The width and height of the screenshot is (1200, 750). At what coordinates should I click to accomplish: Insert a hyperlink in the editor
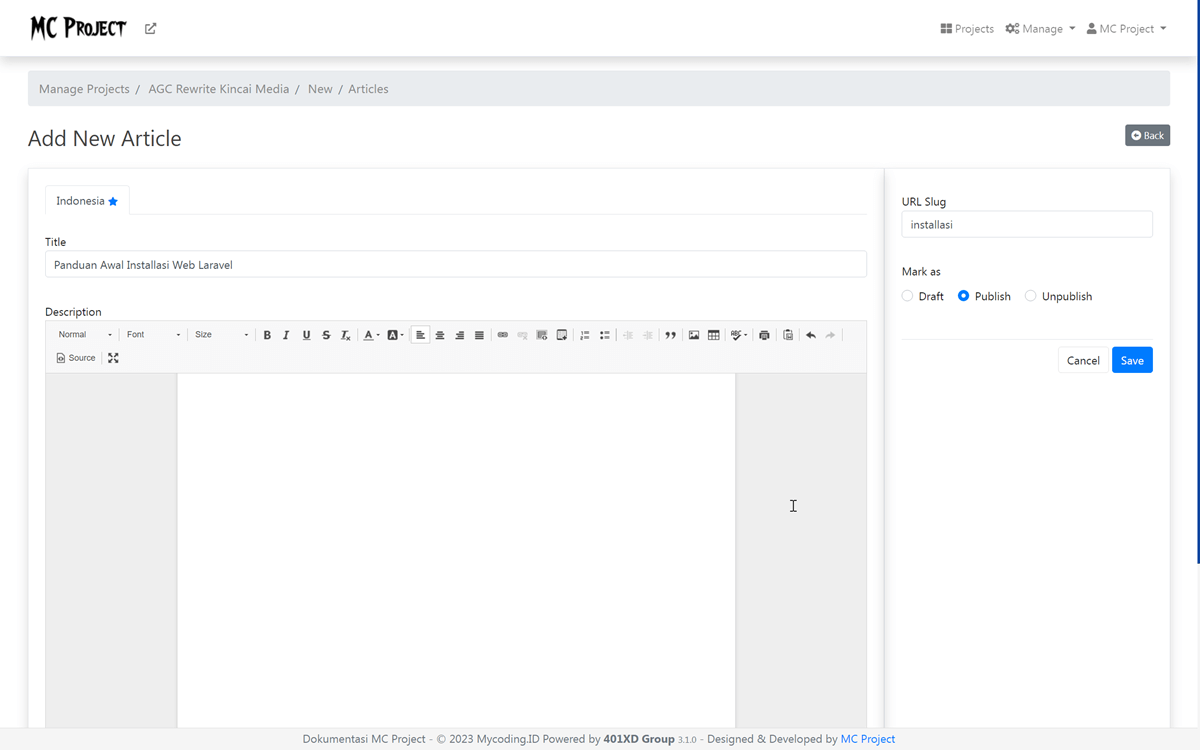pos(502,335)
